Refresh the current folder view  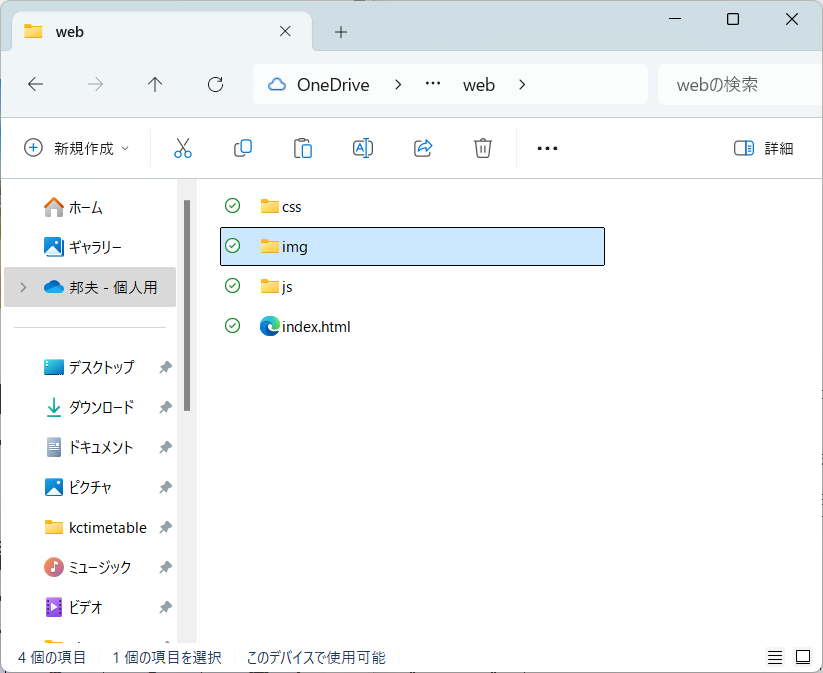215,85
